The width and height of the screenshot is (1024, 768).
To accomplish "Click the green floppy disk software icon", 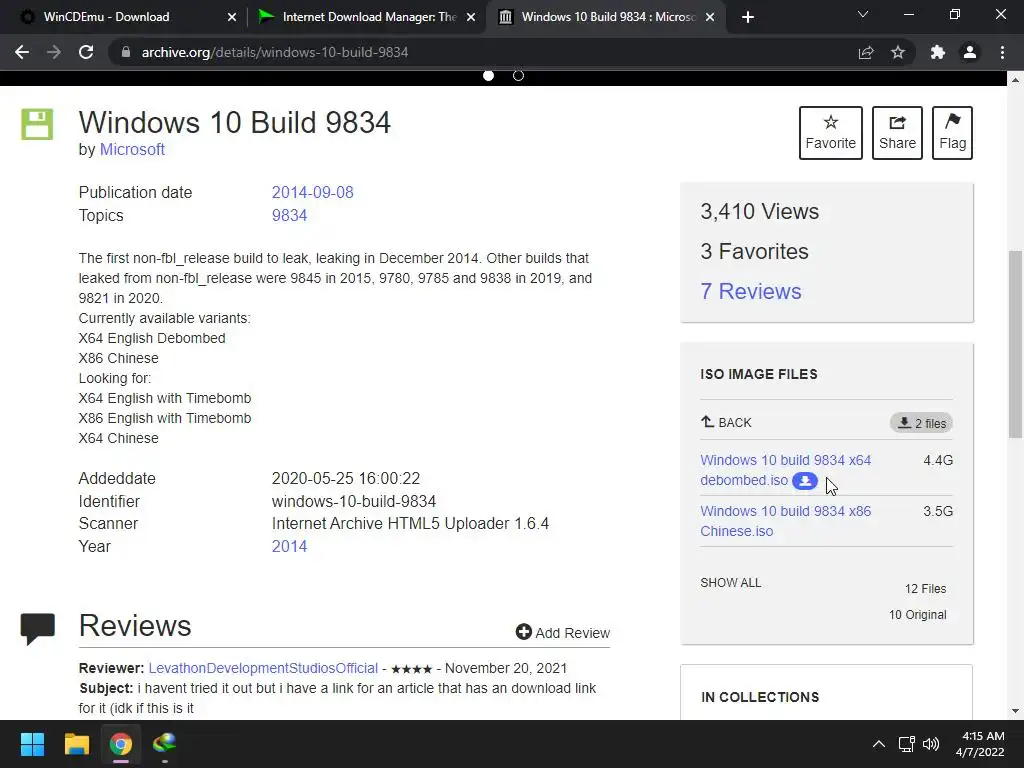I will (x=37, y=124).
